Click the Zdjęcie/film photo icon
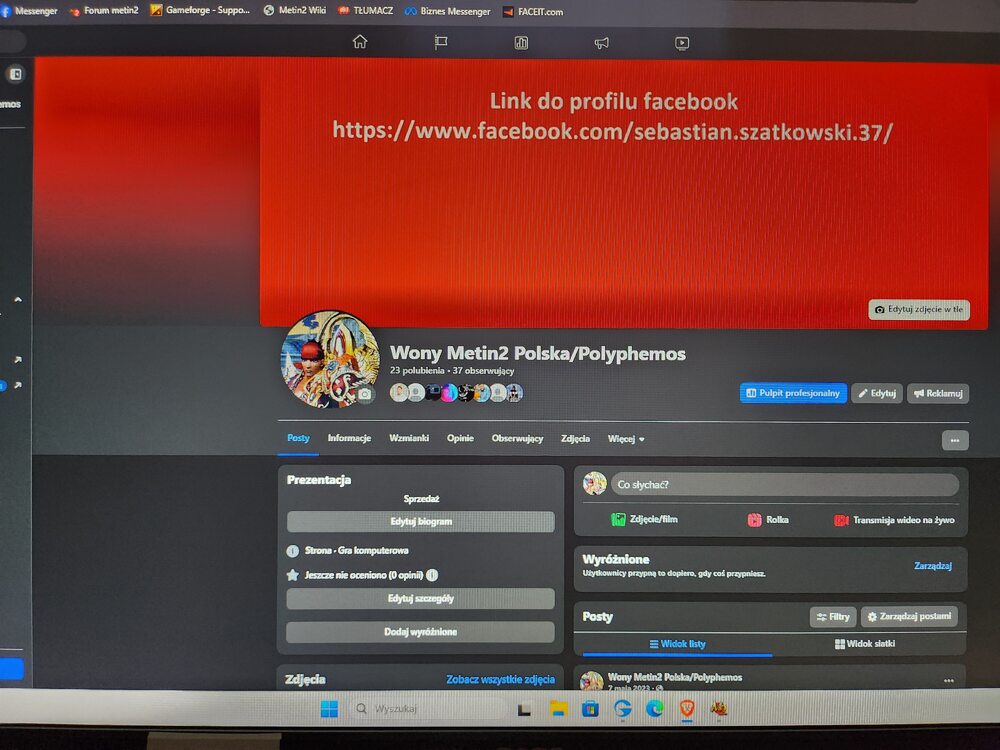 point(618,520)
